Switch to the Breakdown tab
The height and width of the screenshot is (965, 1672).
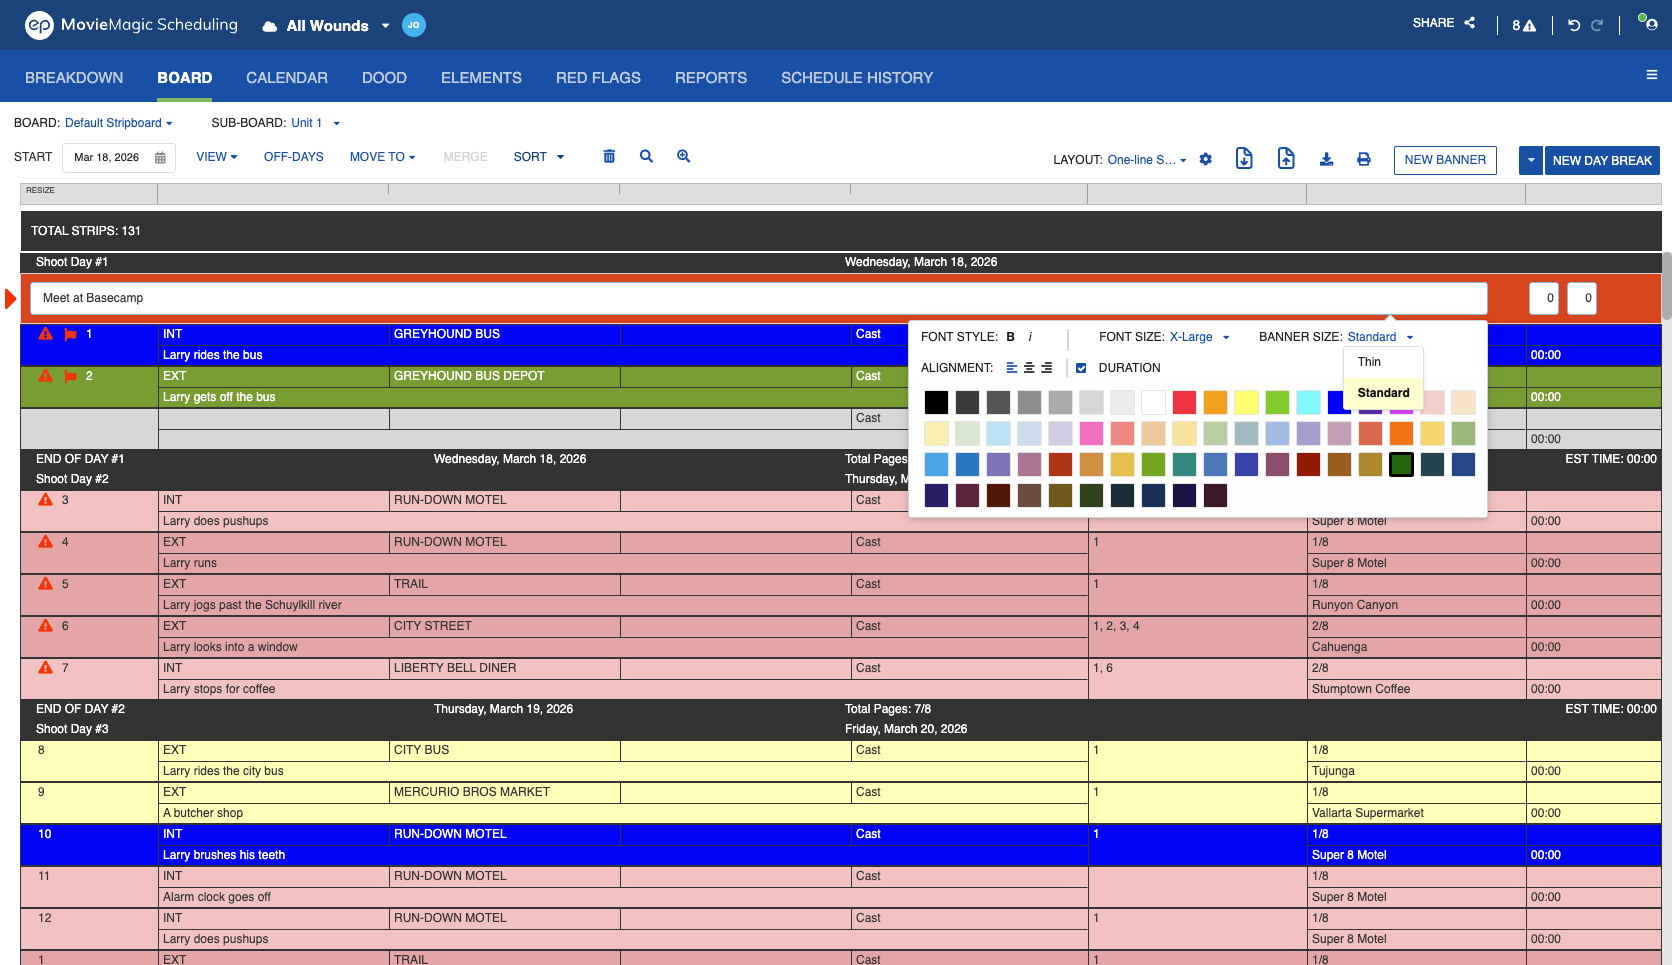[74, 78]
